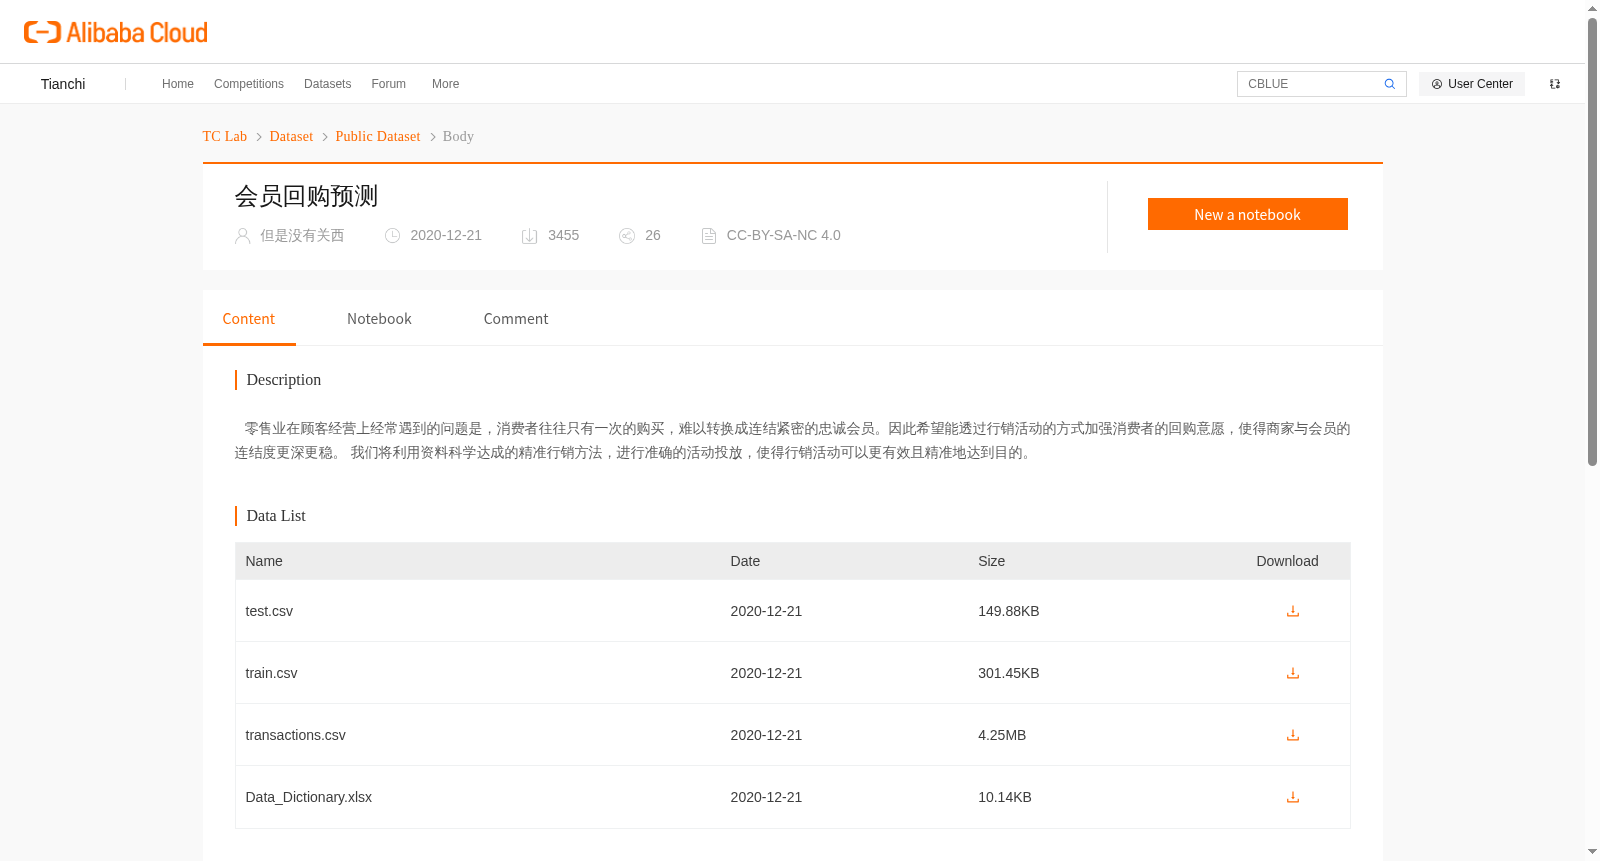Click the 4.25MB size cell

1002,735
